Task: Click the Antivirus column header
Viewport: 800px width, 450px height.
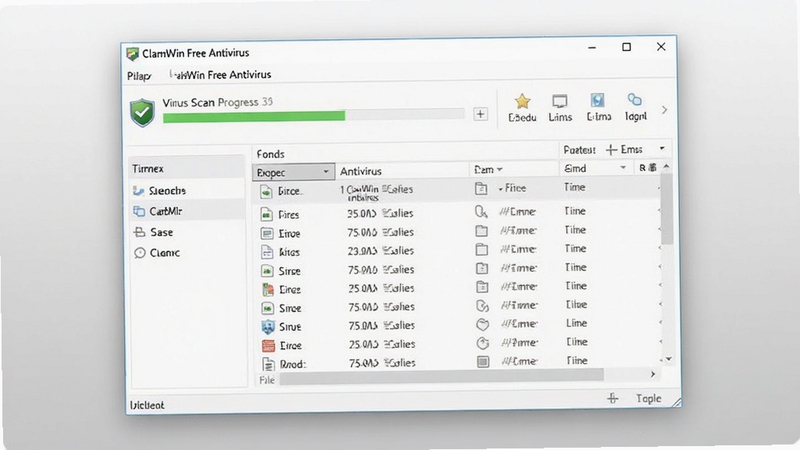Action: pyautogui.click(x=361, y=171)
